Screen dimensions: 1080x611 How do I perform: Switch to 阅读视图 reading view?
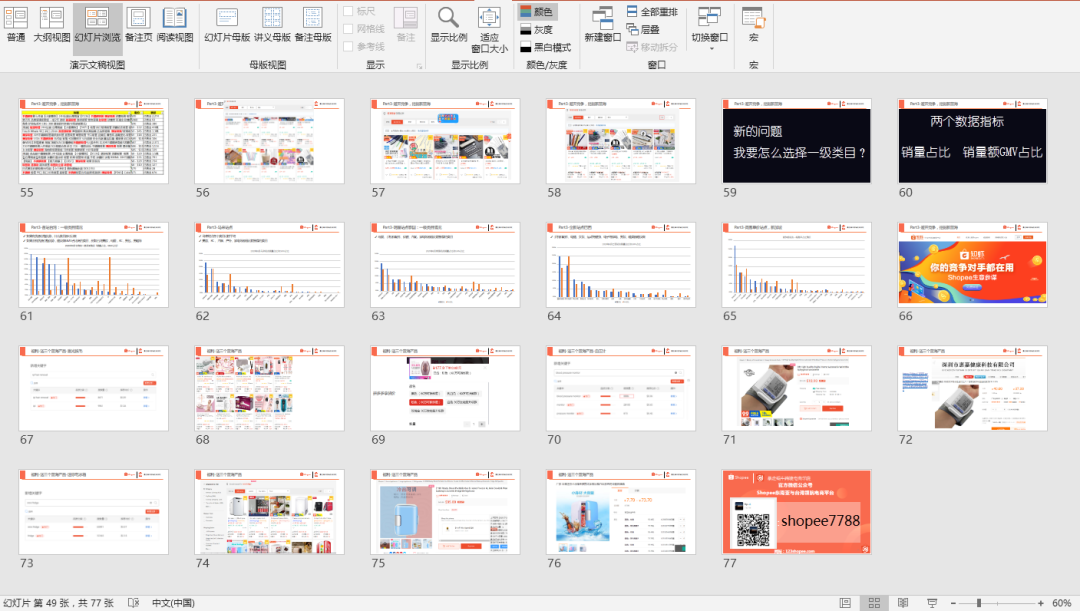point(175,25)
